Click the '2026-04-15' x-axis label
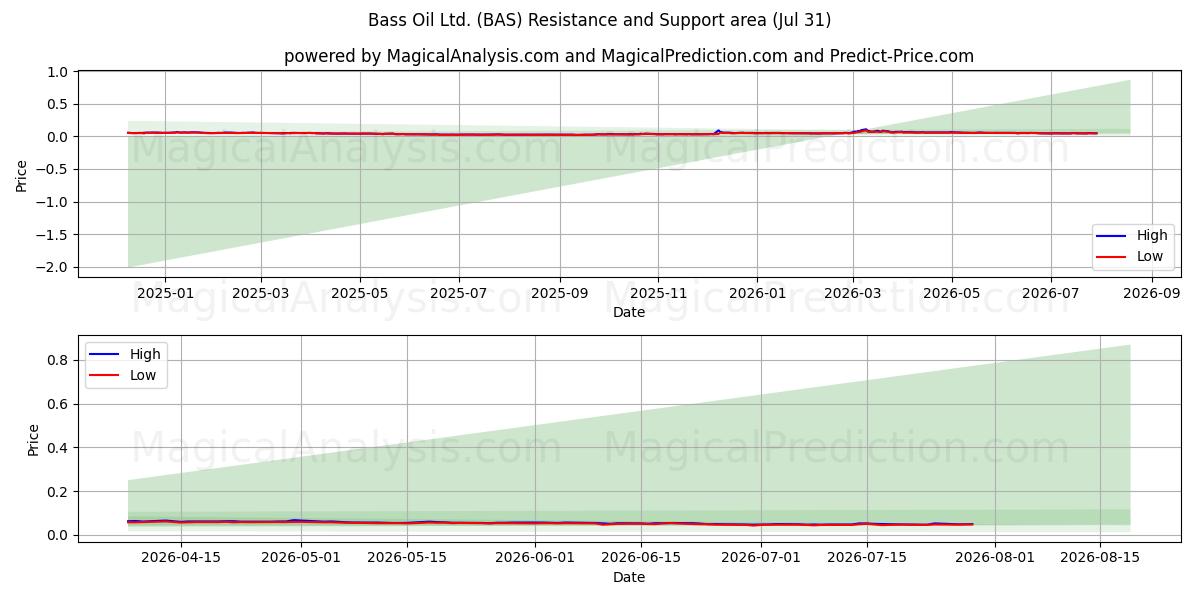The height and width of the screenshot is (600, 1200). tap(181, 558)
